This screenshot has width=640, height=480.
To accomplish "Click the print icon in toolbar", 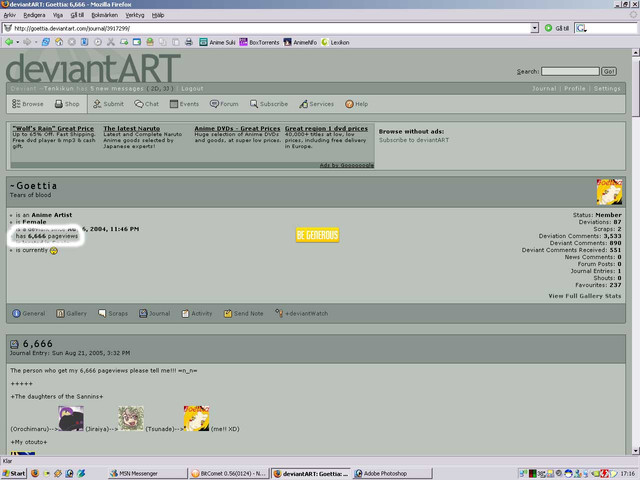I will point(189,42).
